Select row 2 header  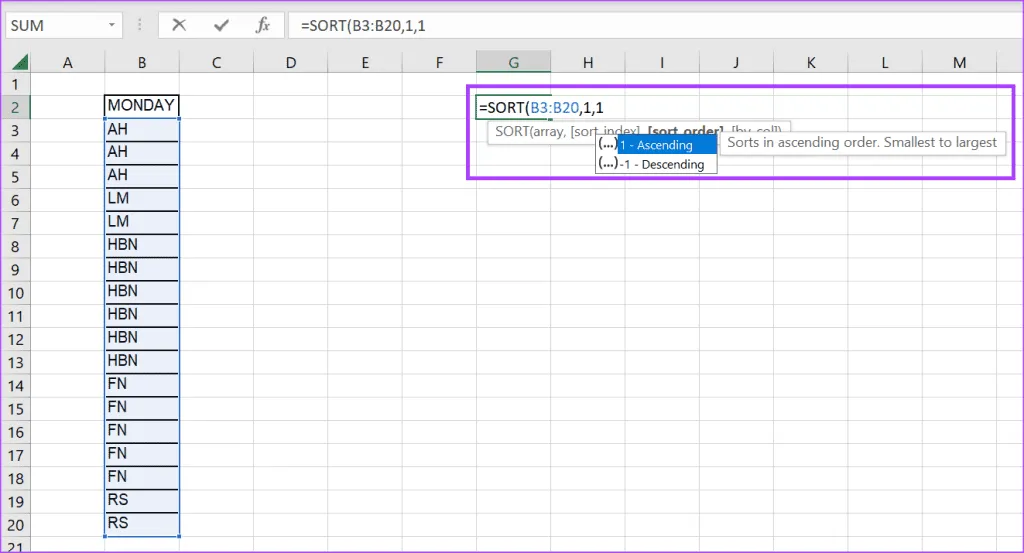pyautogui.click(x=16, y=106)
